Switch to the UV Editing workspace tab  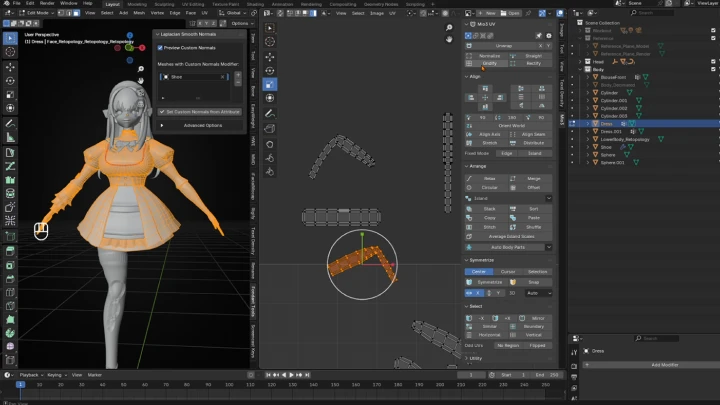[x=193, y=4]
